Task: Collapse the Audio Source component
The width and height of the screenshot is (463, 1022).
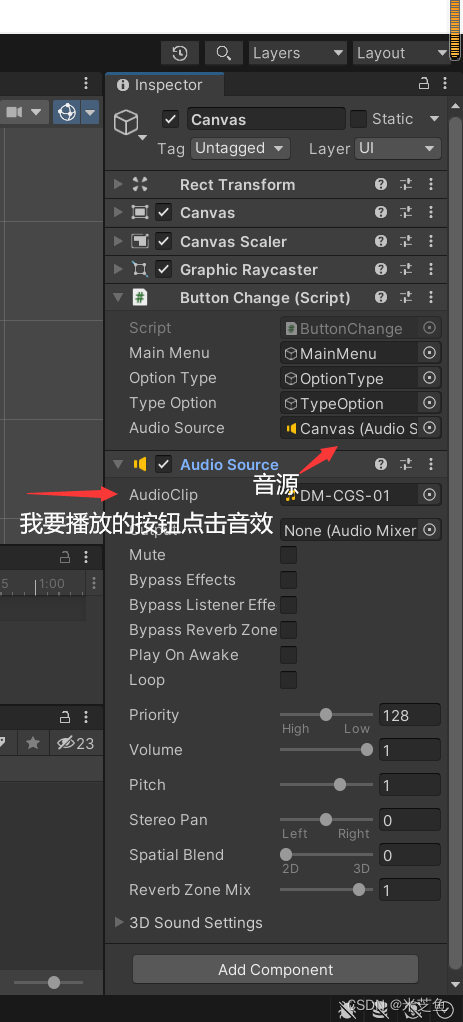Action: pyautogui.click(x=118, y=464)
